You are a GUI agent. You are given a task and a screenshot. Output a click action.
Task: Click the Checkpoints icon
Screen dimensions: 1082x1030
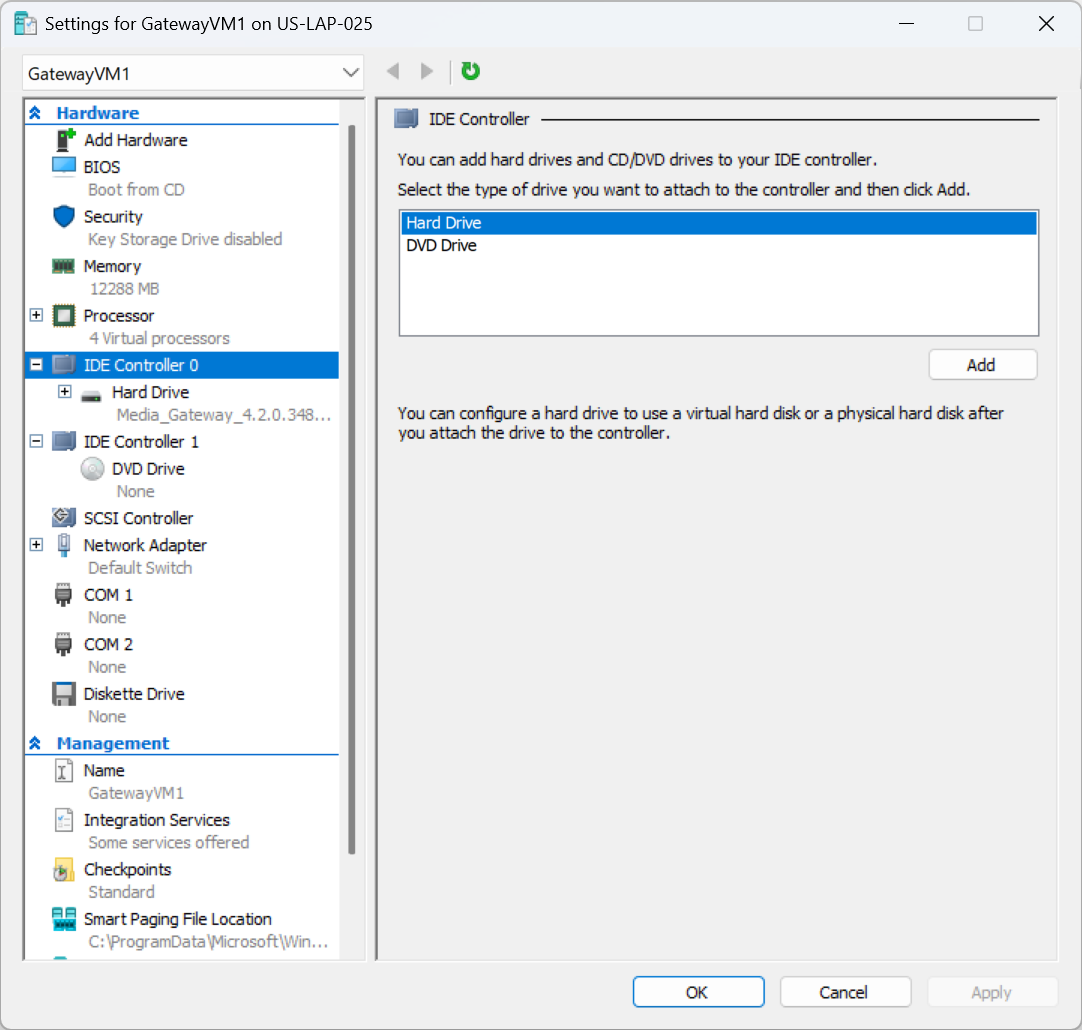tap(63, 870)
